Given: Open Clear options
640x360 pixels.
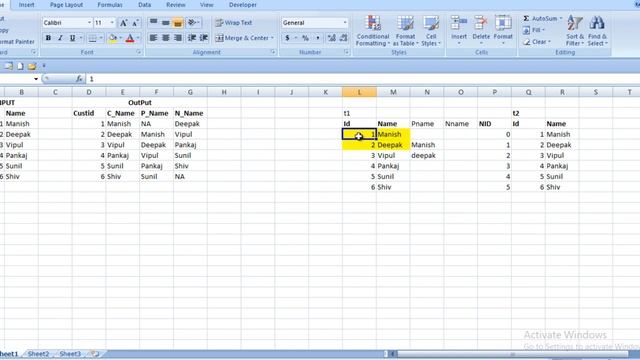Looking at the screenshot, I should coord(537,42).
